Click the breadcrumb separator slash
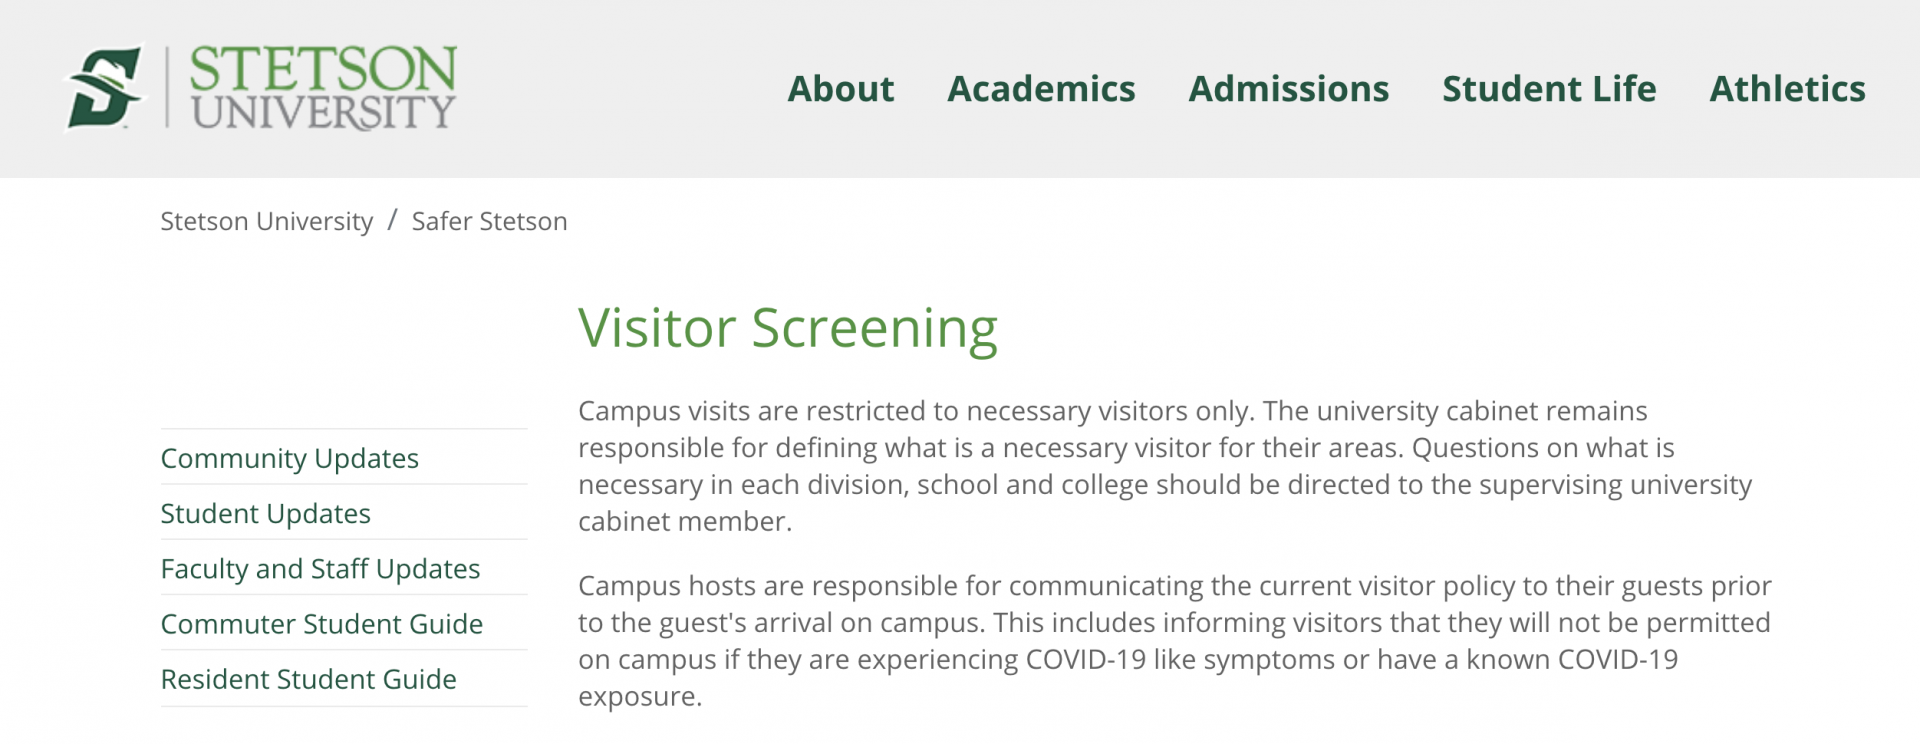The width and height of the screenshot is (1920, 744). click(x=393, y=221)
